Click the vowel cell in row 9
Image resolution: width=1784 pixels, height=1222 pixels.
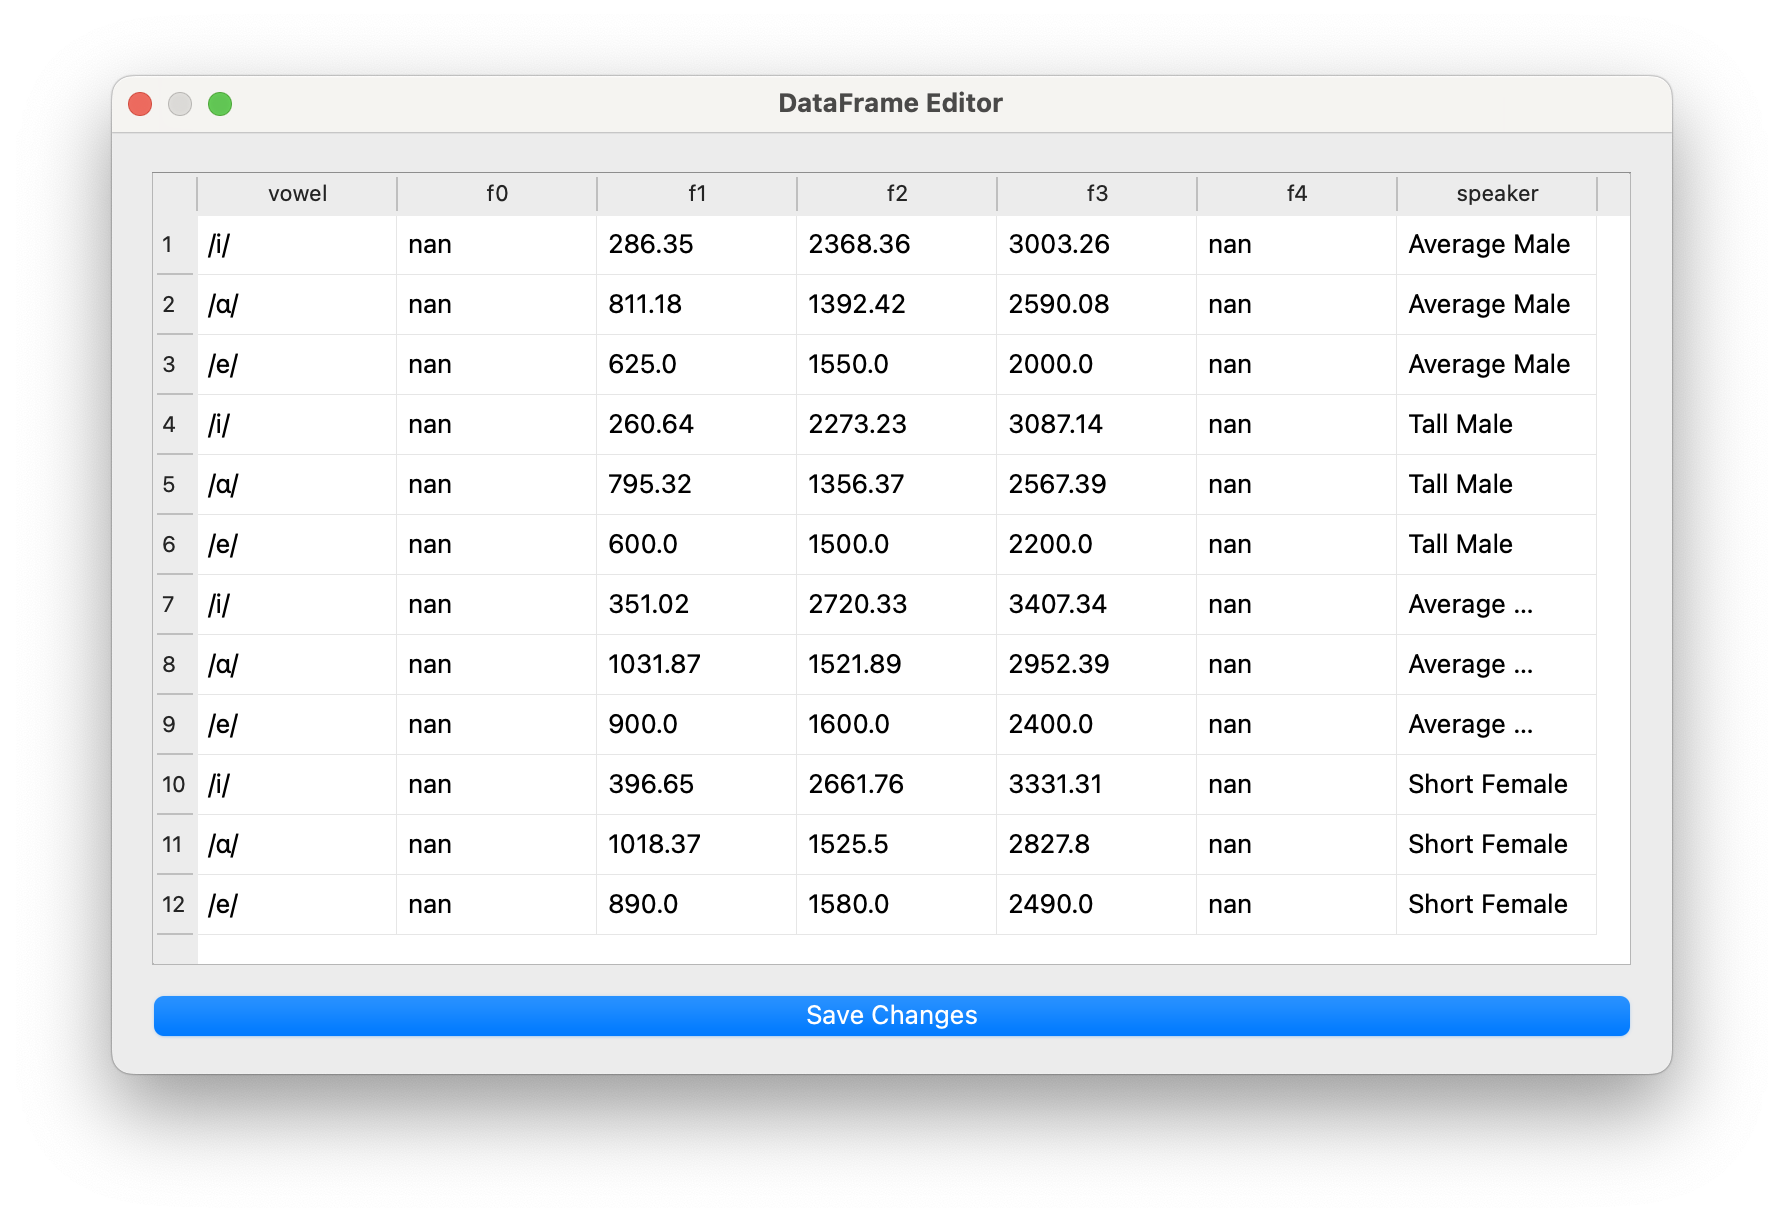pyautogui.click(x=297, y=725)
